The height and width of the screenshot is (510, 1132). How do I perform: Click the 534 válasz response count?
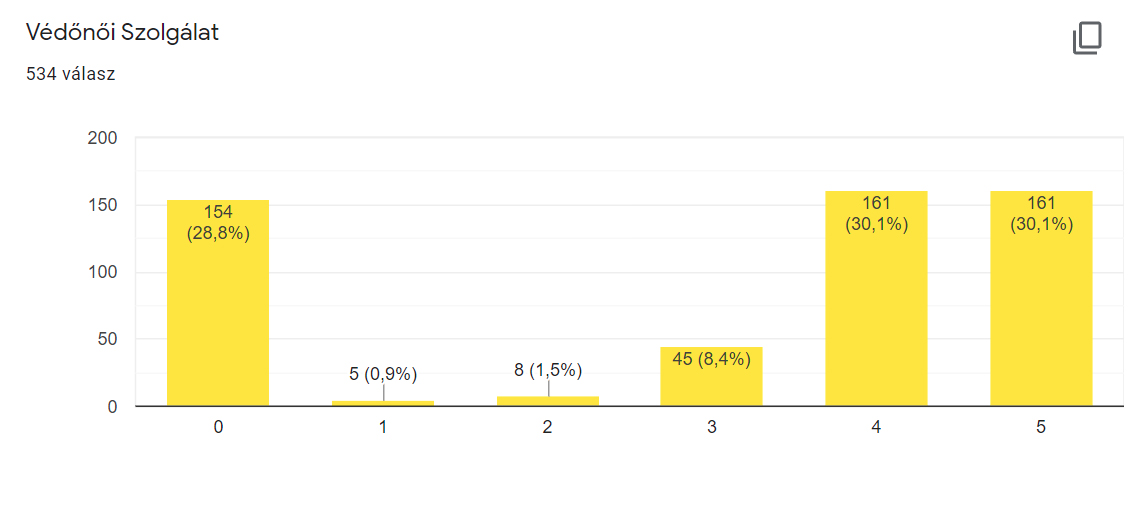click(x=71, y=74)
